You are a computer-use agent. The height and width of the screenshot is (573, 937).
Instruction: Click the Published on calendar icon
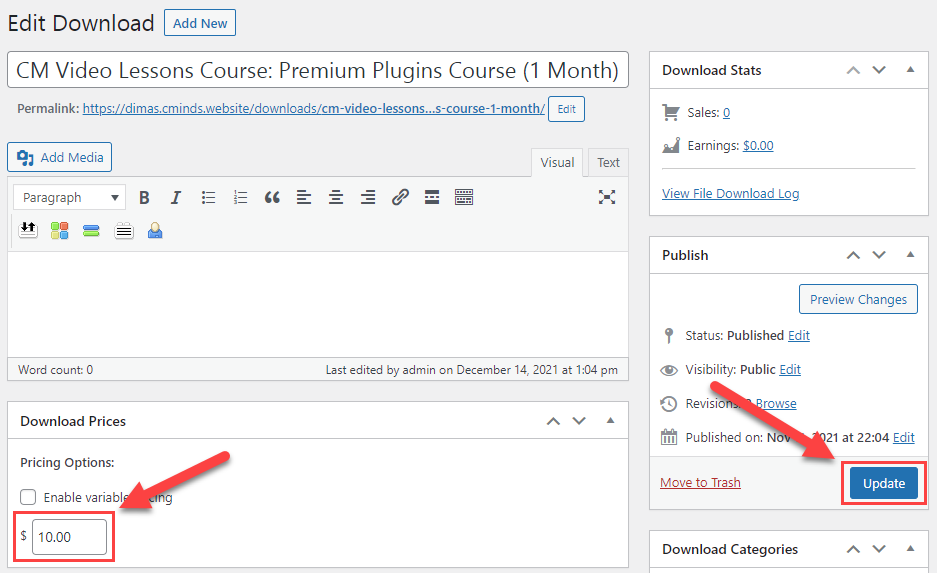tap(669, 437)
